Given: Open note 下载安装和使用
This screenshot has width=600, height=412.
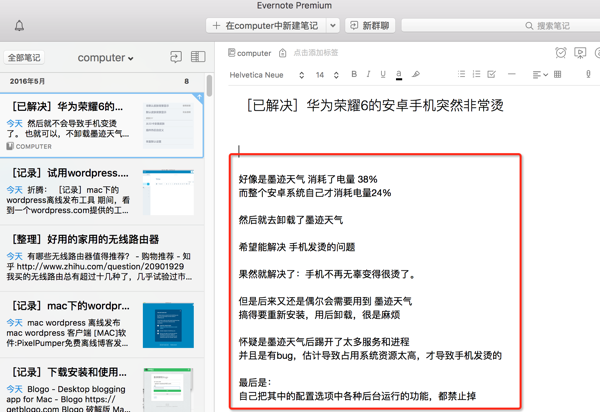Looking at the screenshot, I should 101,386.
